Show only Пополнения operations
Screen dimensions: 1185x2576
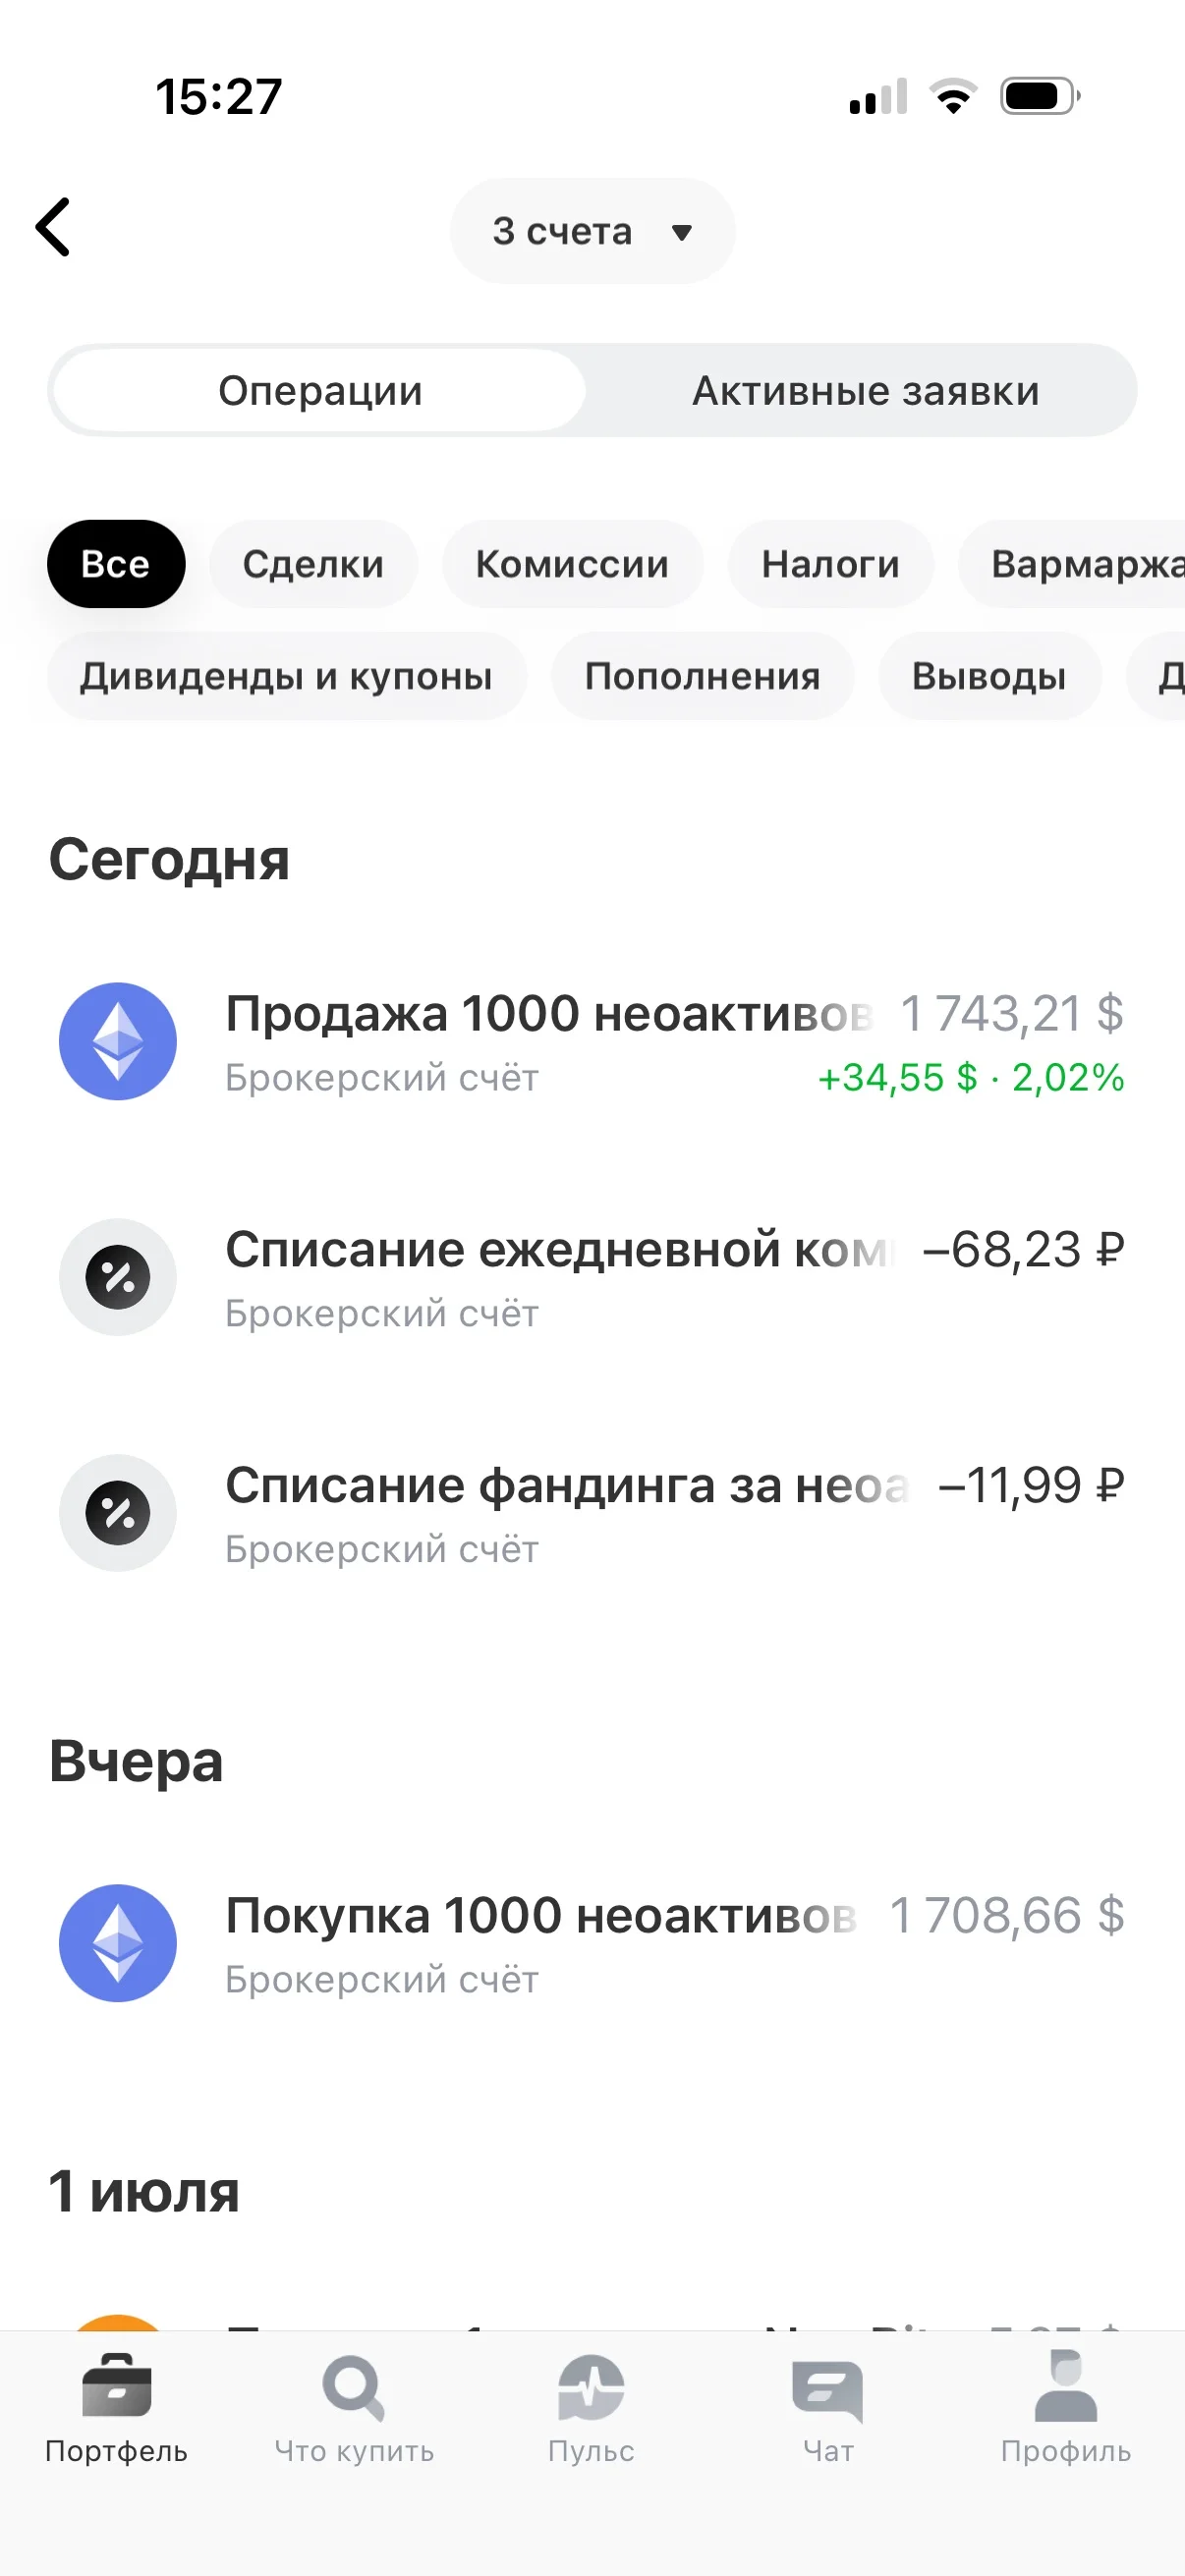[703, 676]
